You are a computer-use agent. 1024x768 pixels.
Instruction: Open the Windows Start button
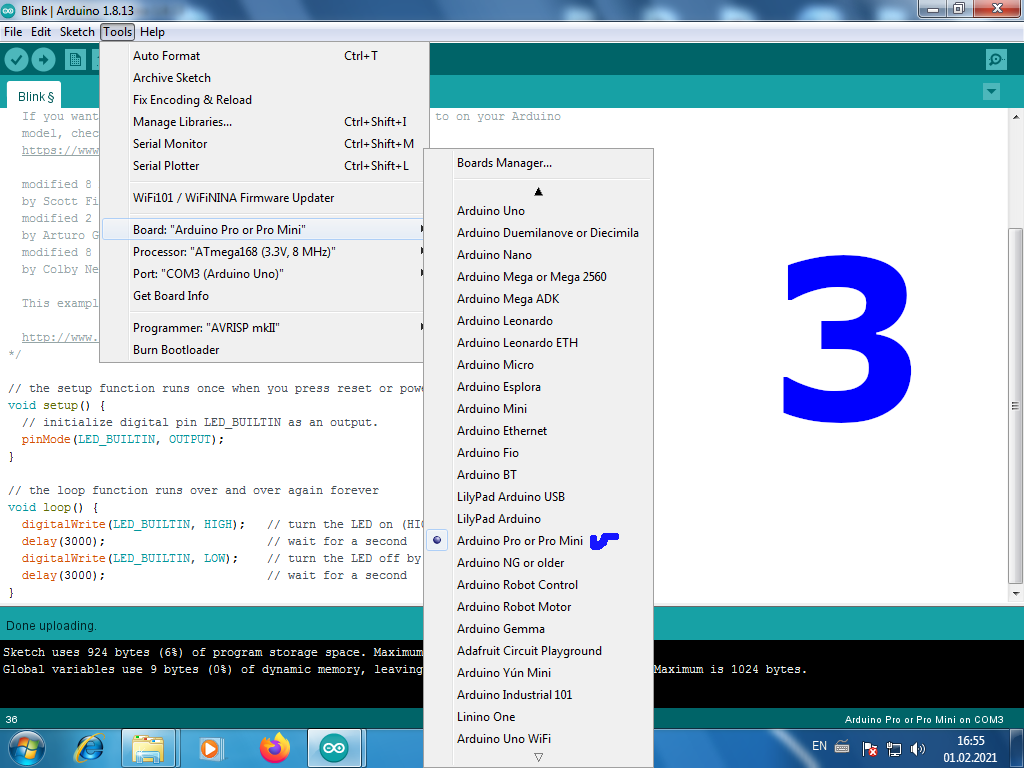26,748
